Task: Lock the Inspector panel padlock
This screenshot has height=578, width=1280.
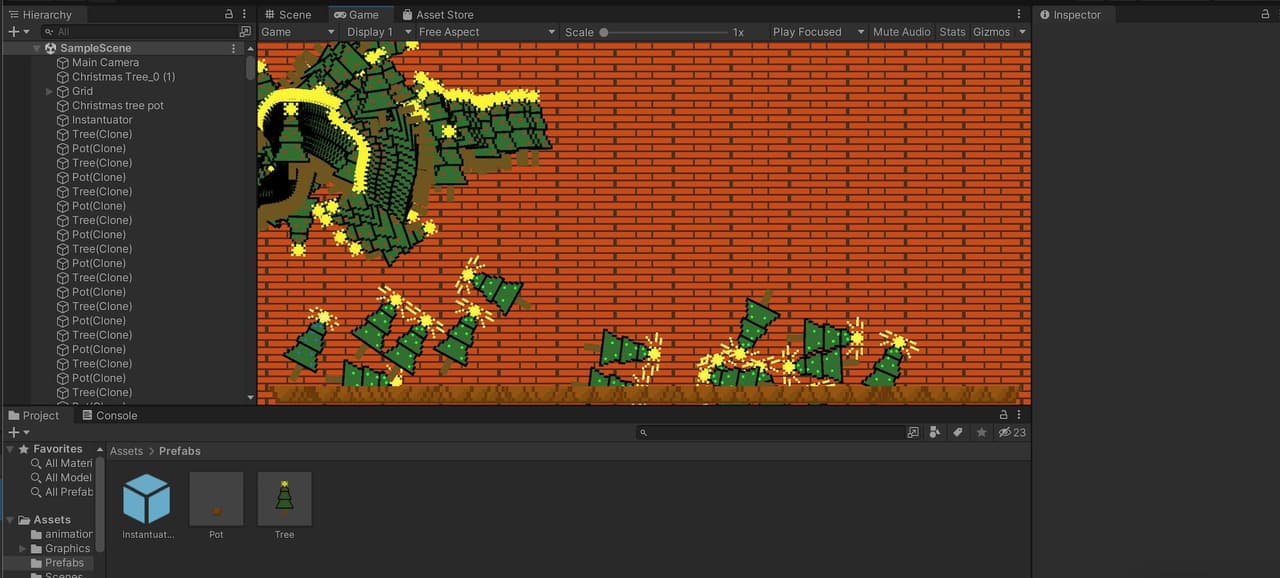Action: [1265, 14]
